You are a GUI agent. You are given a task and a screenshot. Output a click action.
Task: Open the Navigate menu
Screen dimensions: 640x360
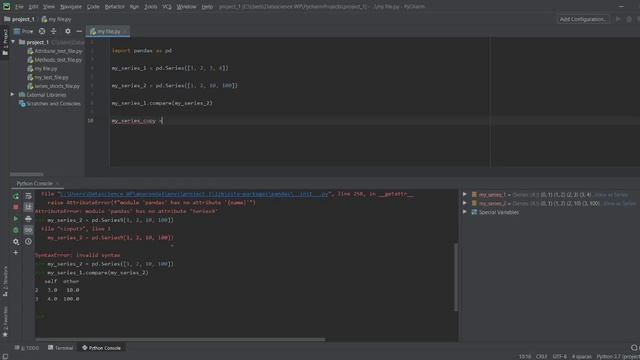click(71, 7)
